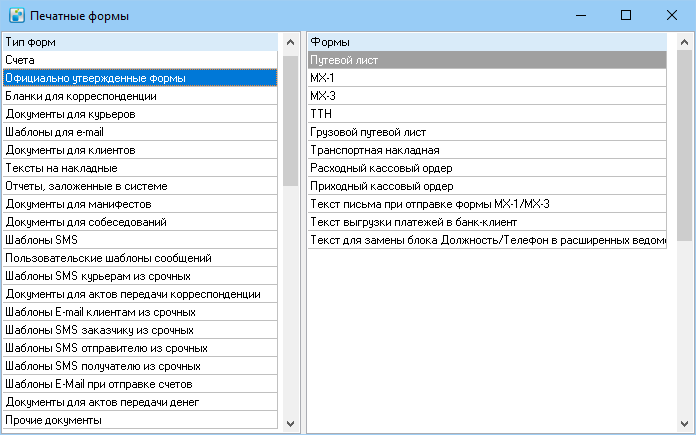Click up arrow of form types scrollbar
The width and height of the screenshot is (696, 435).
[291, 42]
